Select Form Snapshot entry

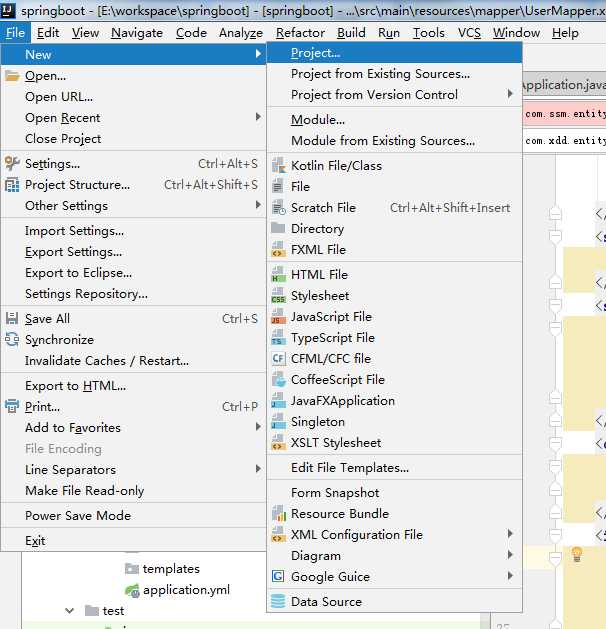point(394,493)
